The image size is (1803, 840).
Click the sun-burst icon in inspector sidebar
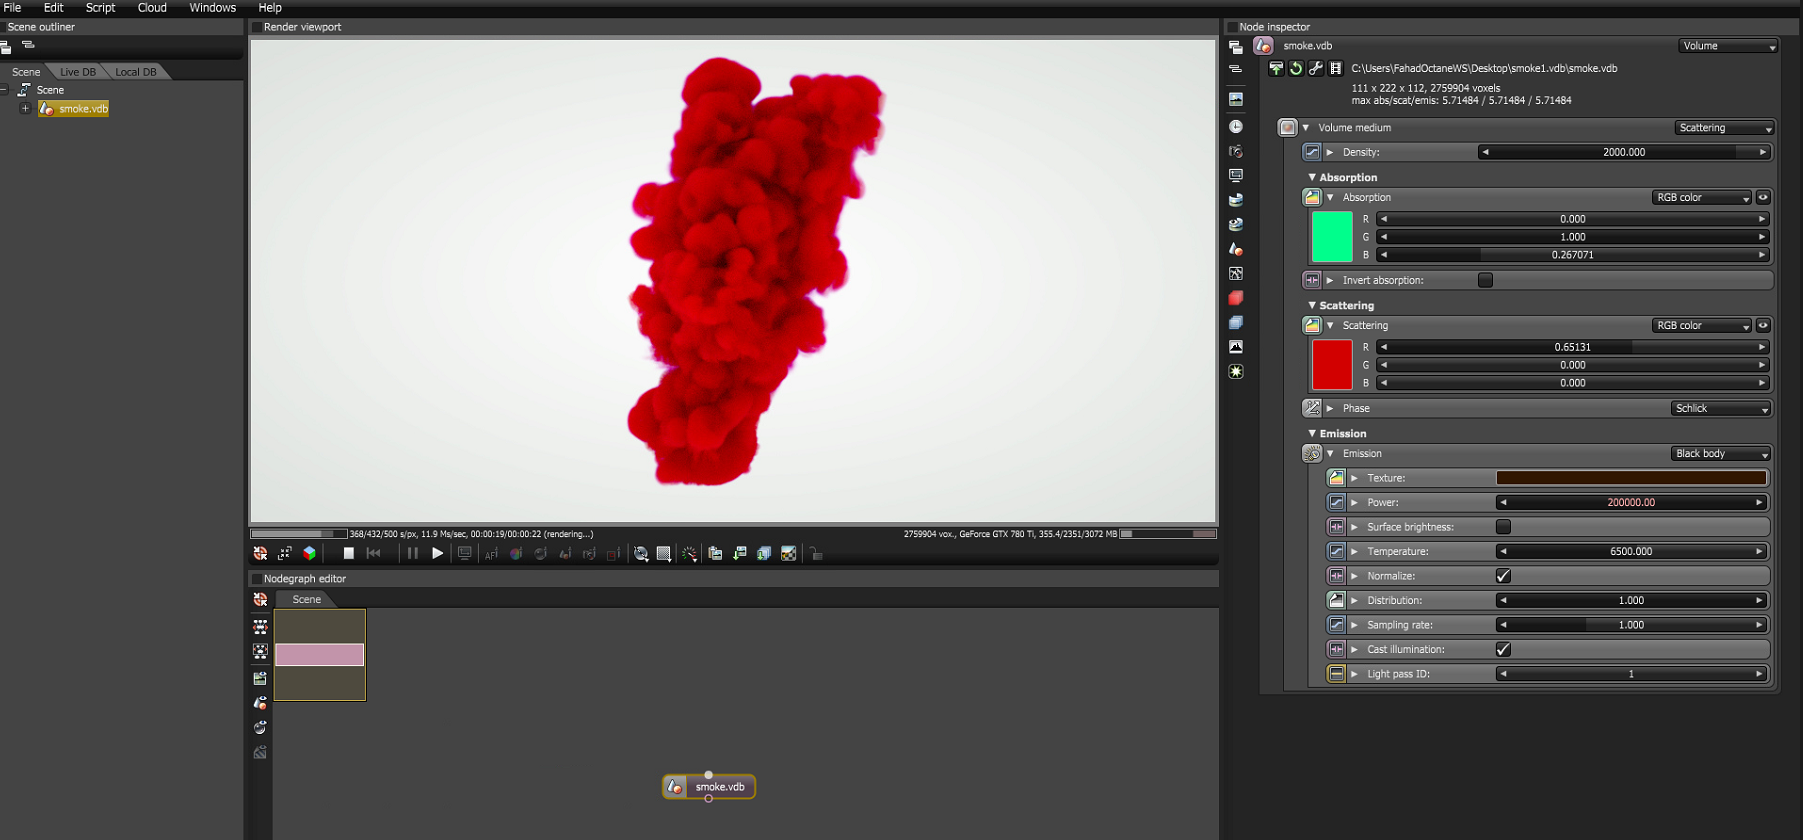[x=1236, y=371]
